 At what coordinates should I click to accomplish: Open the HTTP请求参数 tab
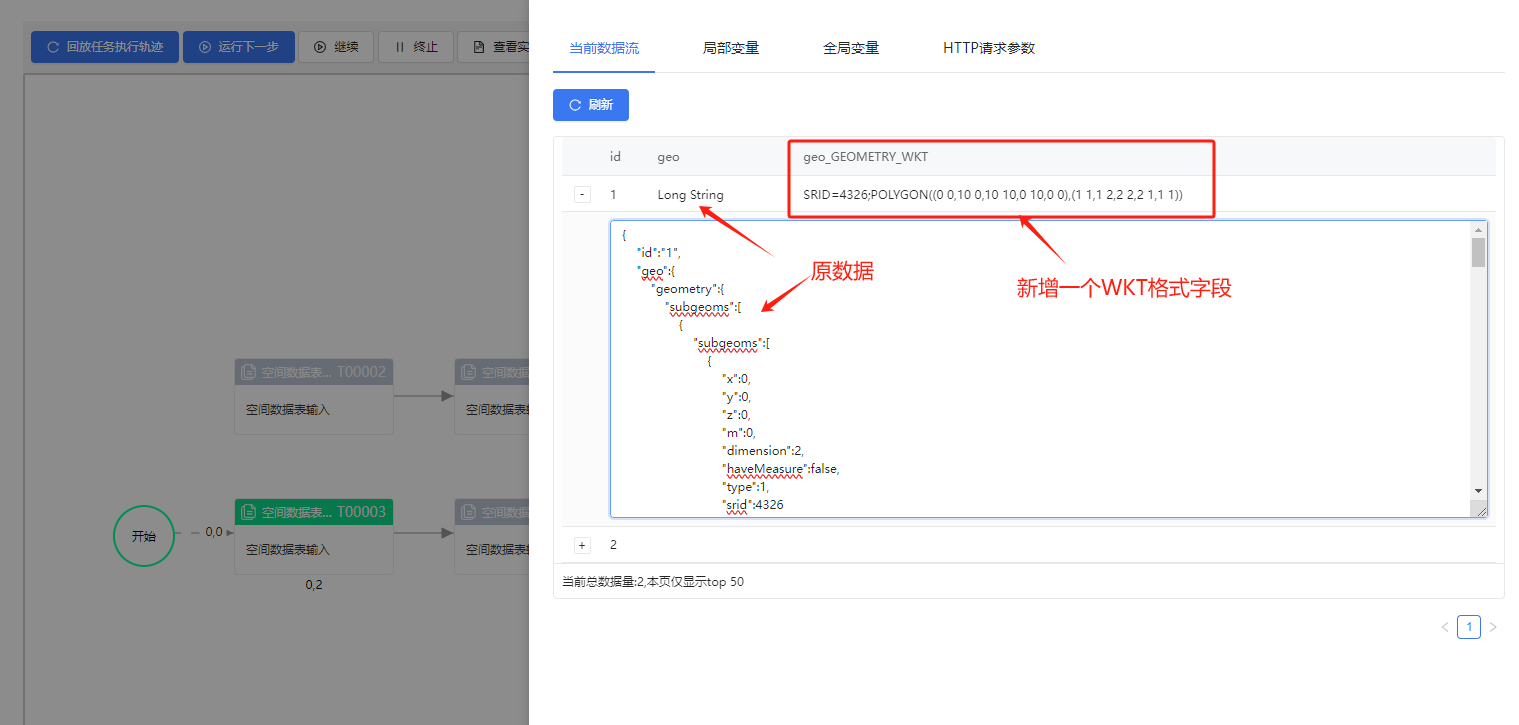tap(988, 46)
